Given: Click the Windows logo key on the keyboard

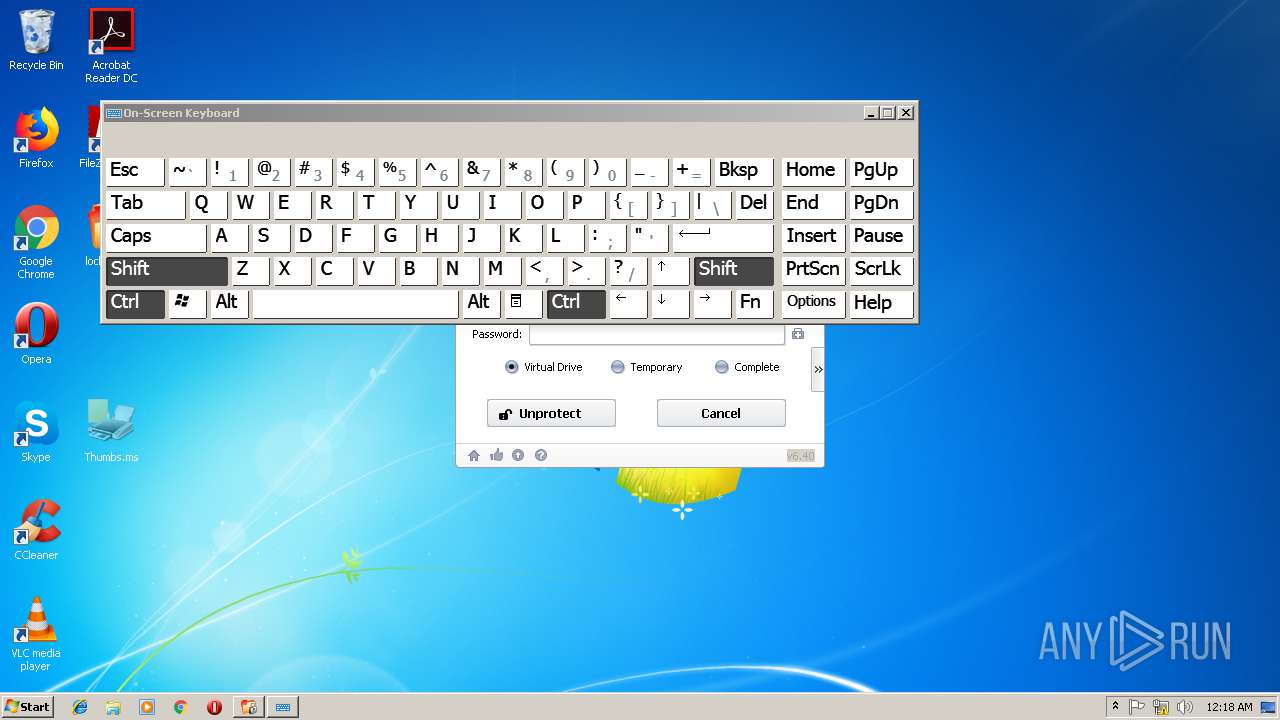Looking at the screenshot, I should click(186, 303).
